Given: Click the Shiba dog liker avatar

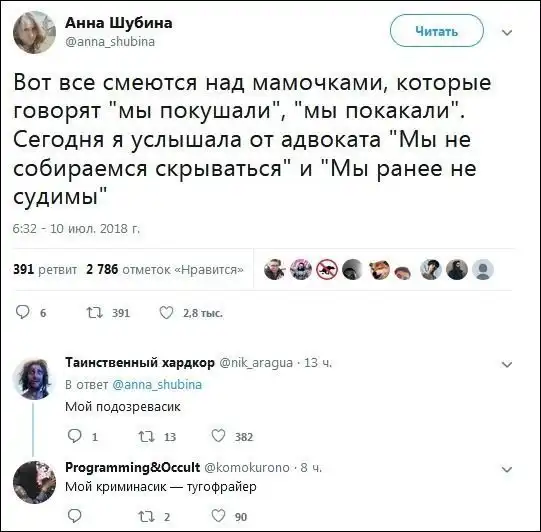Looking at the screenshot, I should click(378, 269).
